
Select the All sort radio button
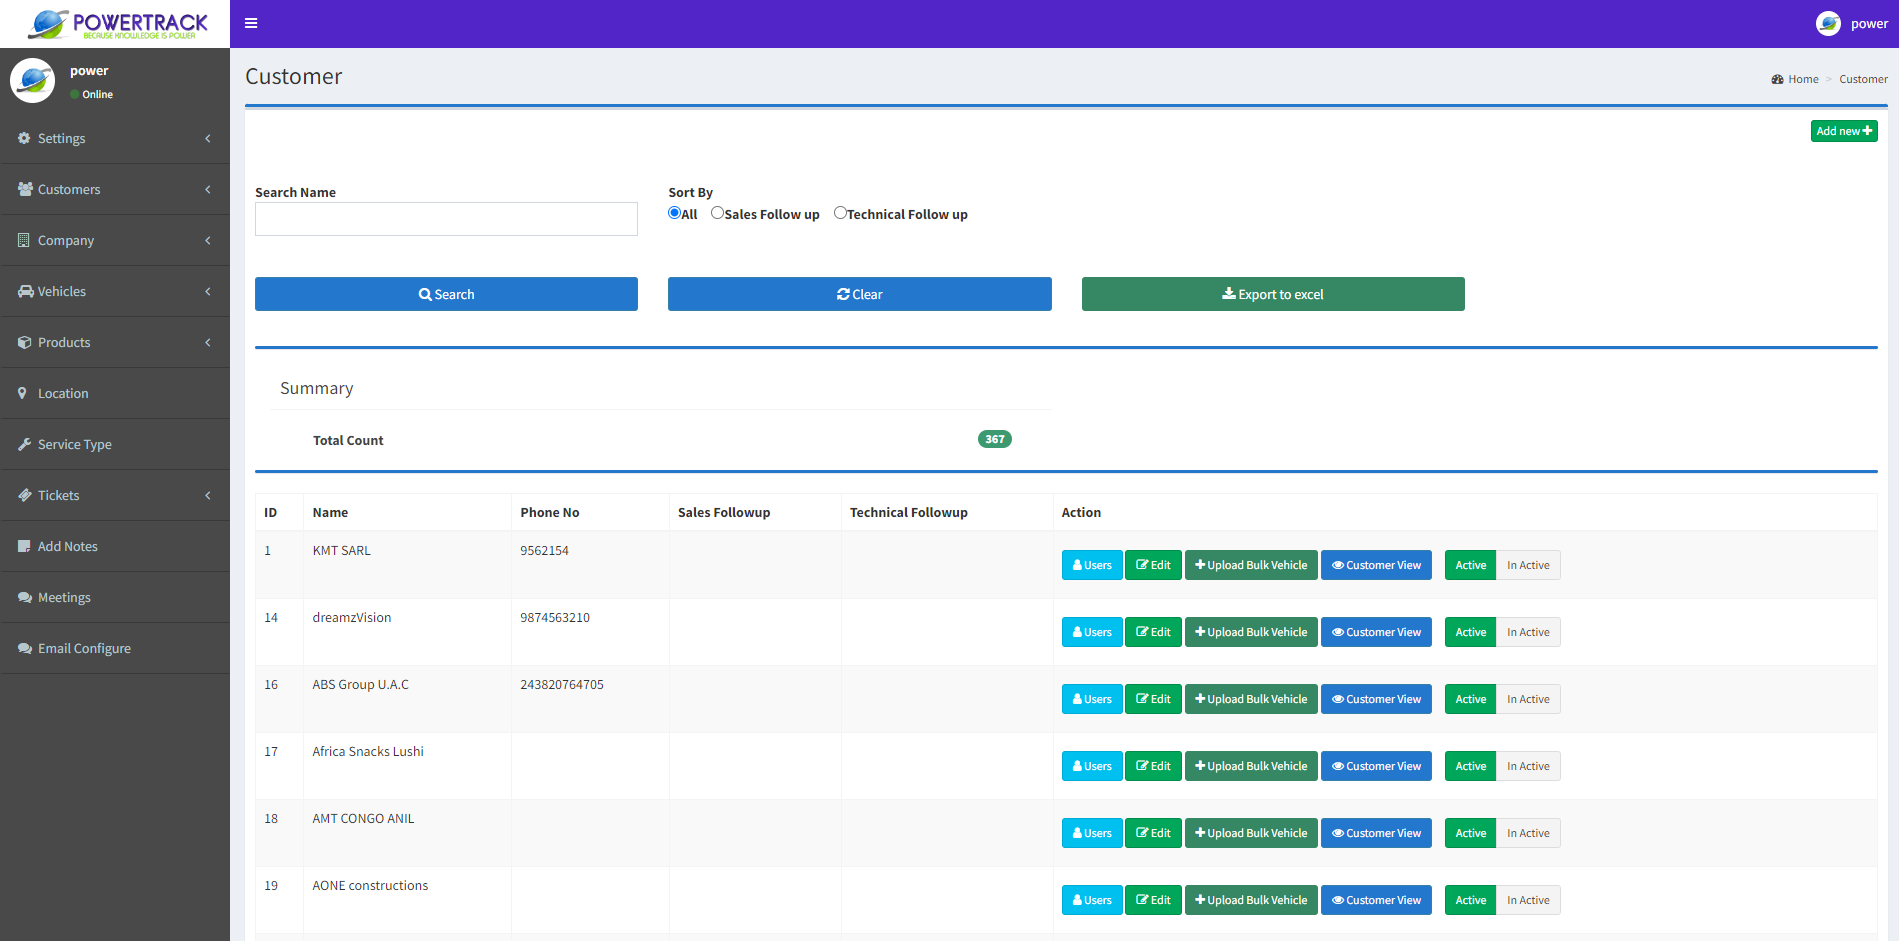675,213
